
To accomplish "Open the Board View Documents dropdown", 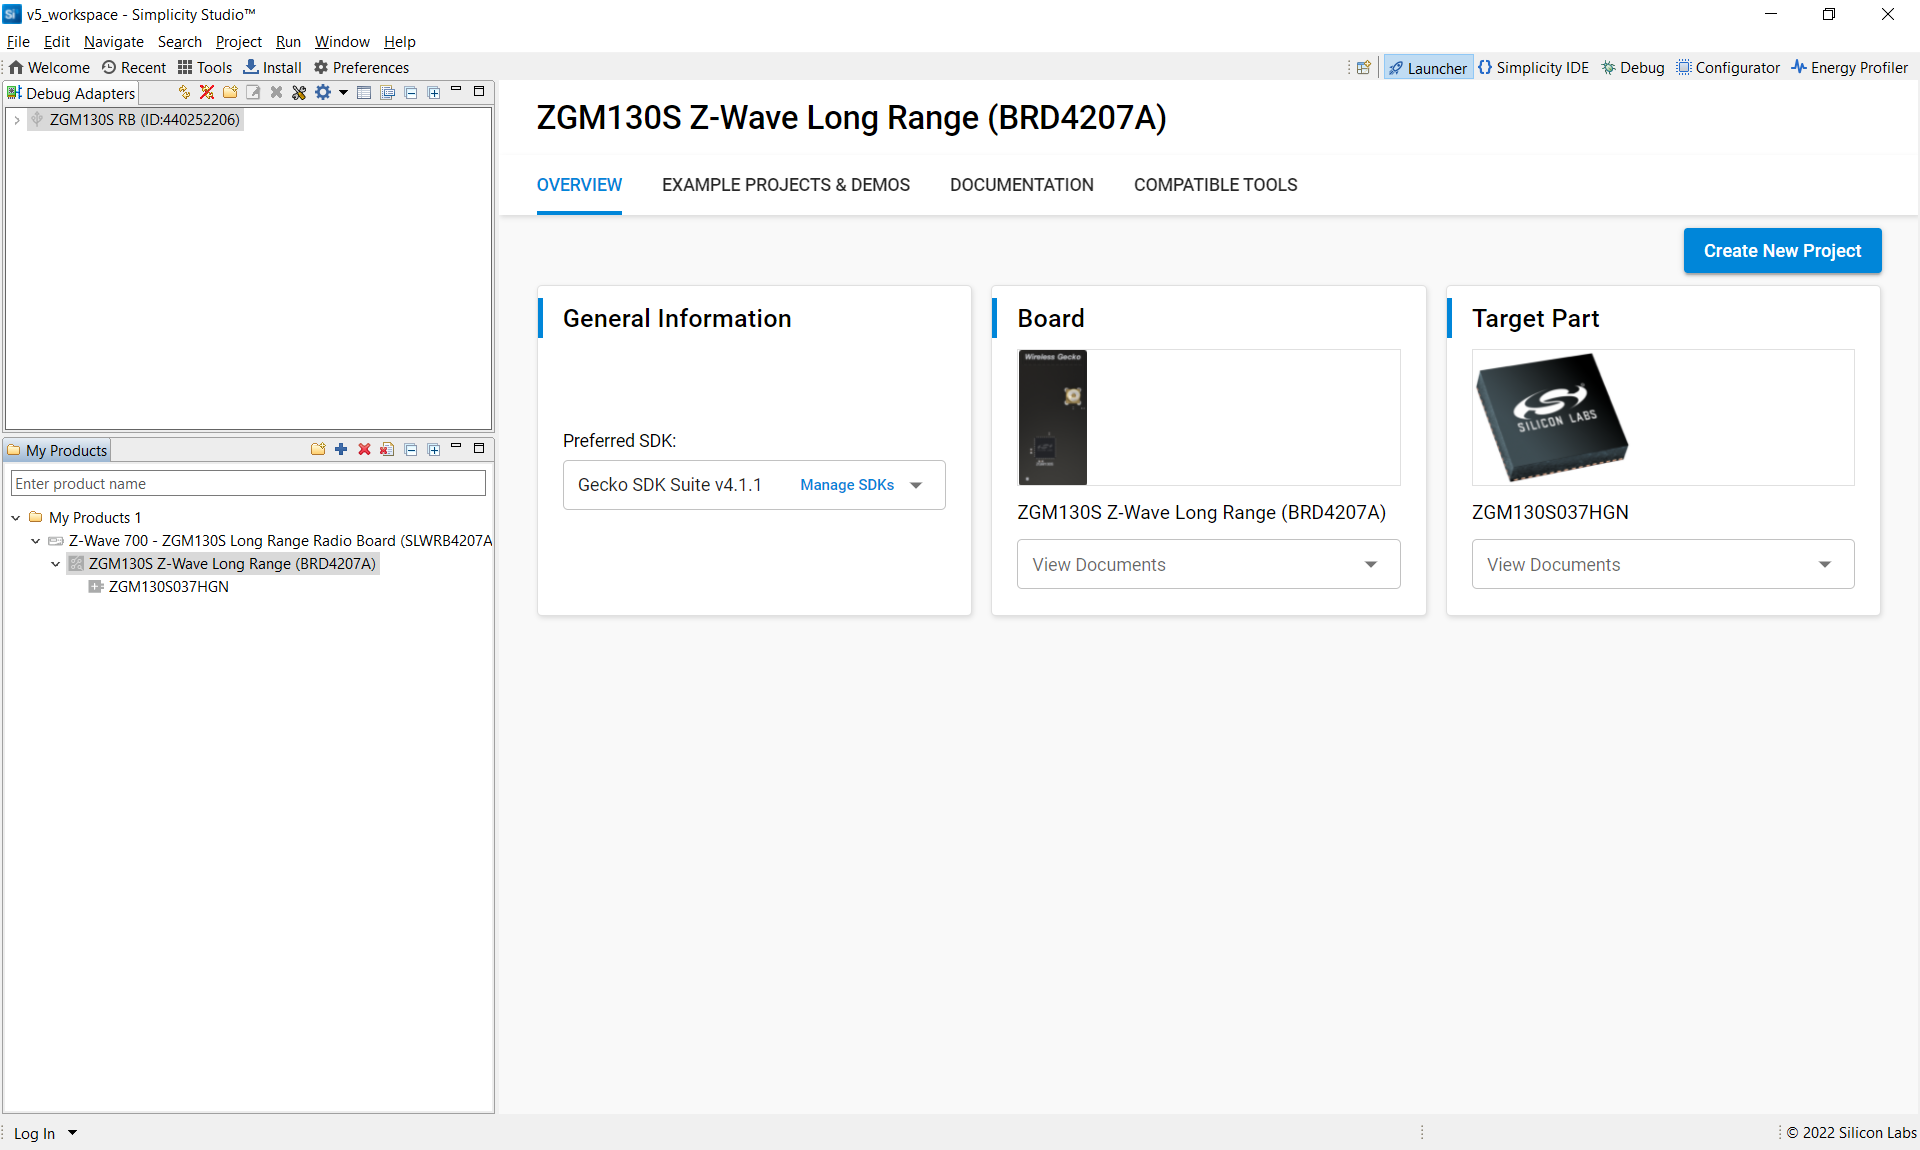I will (x=1208, y=564).
